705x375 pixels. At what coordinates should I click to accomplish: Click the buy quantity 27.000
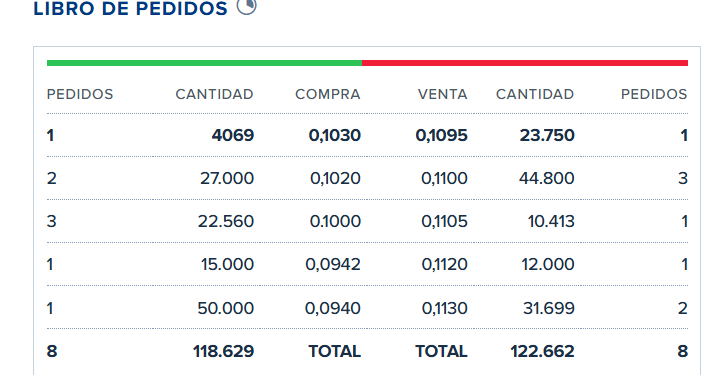click(227, 179)
